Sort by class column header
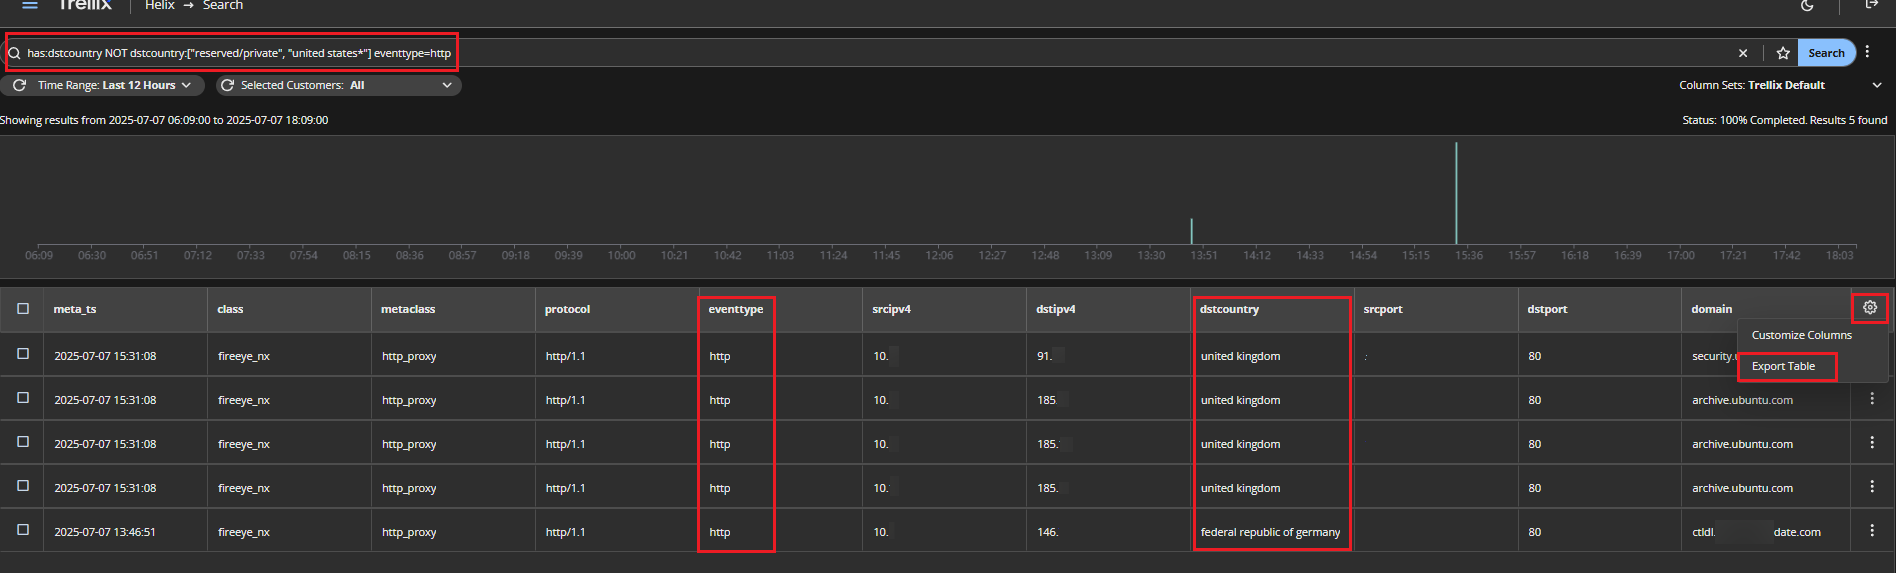This screenshot has height=573, width=1896. (230, 309)
